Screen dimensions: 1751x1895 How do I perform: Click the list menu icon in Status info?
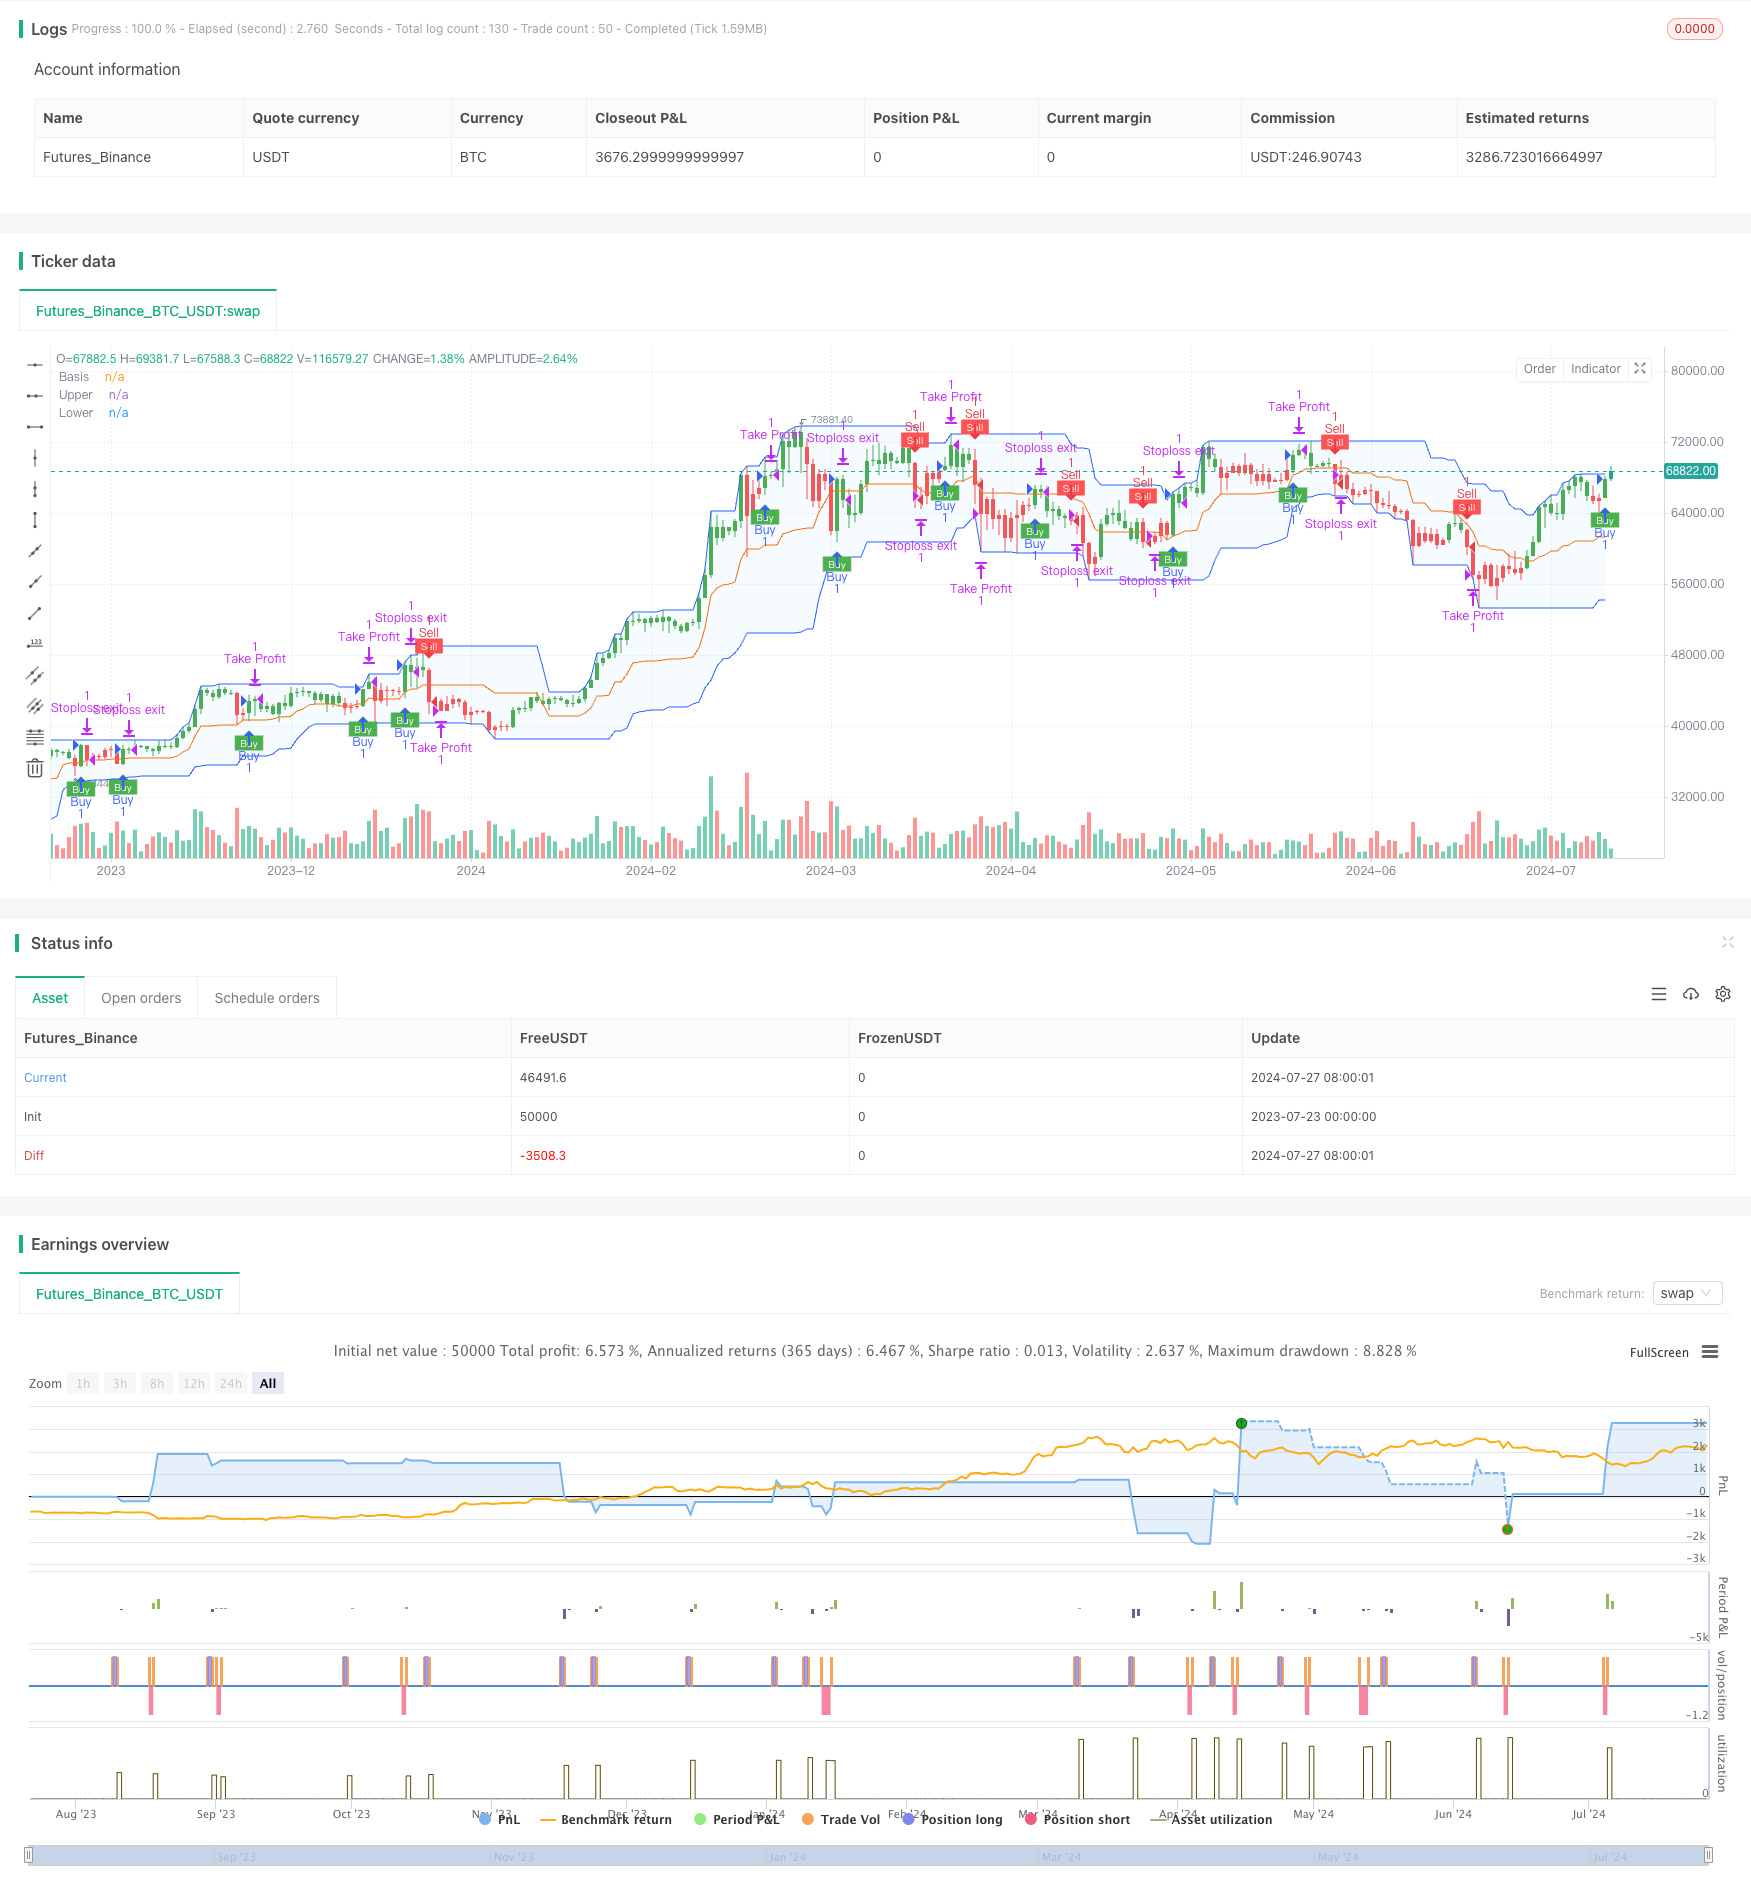pos(1659,994)
